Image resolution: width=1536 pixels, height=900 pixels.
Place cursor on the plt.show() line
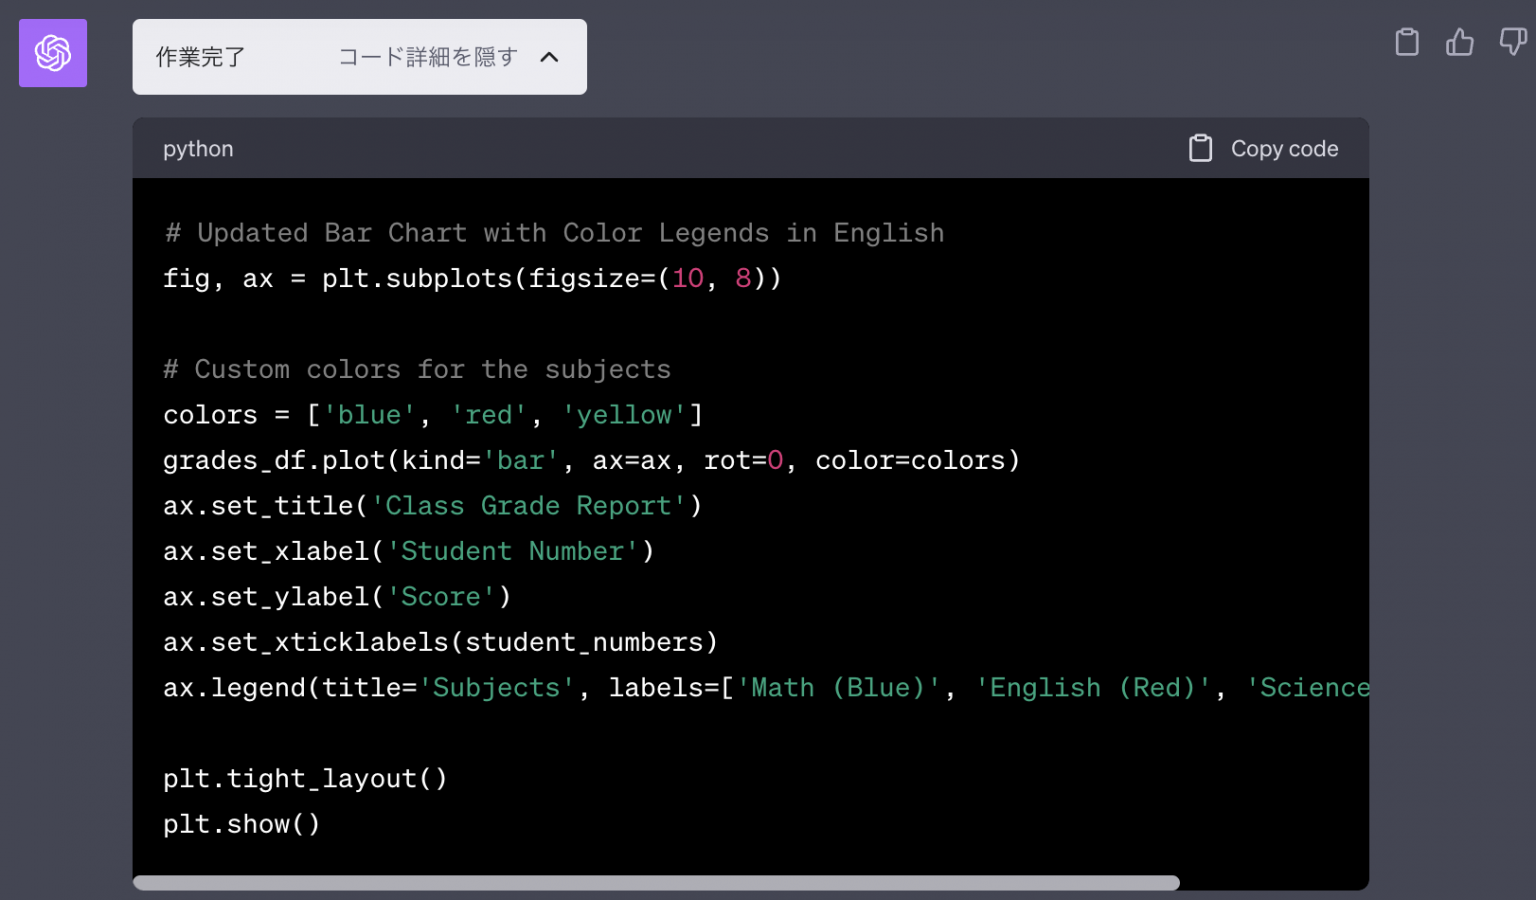pos(240,823)
